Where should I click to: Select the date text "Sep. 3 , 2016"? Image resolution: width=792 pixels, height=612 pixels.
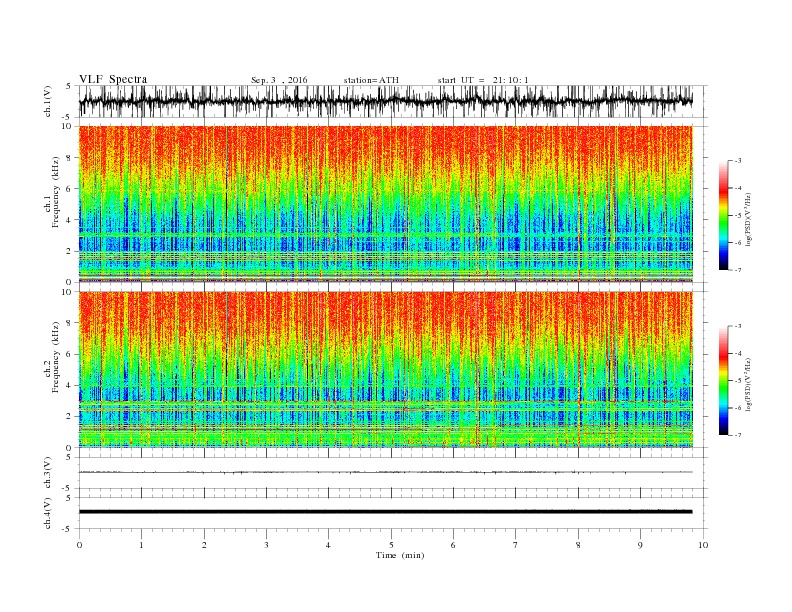pyautogui.click(x=279, y=80)
